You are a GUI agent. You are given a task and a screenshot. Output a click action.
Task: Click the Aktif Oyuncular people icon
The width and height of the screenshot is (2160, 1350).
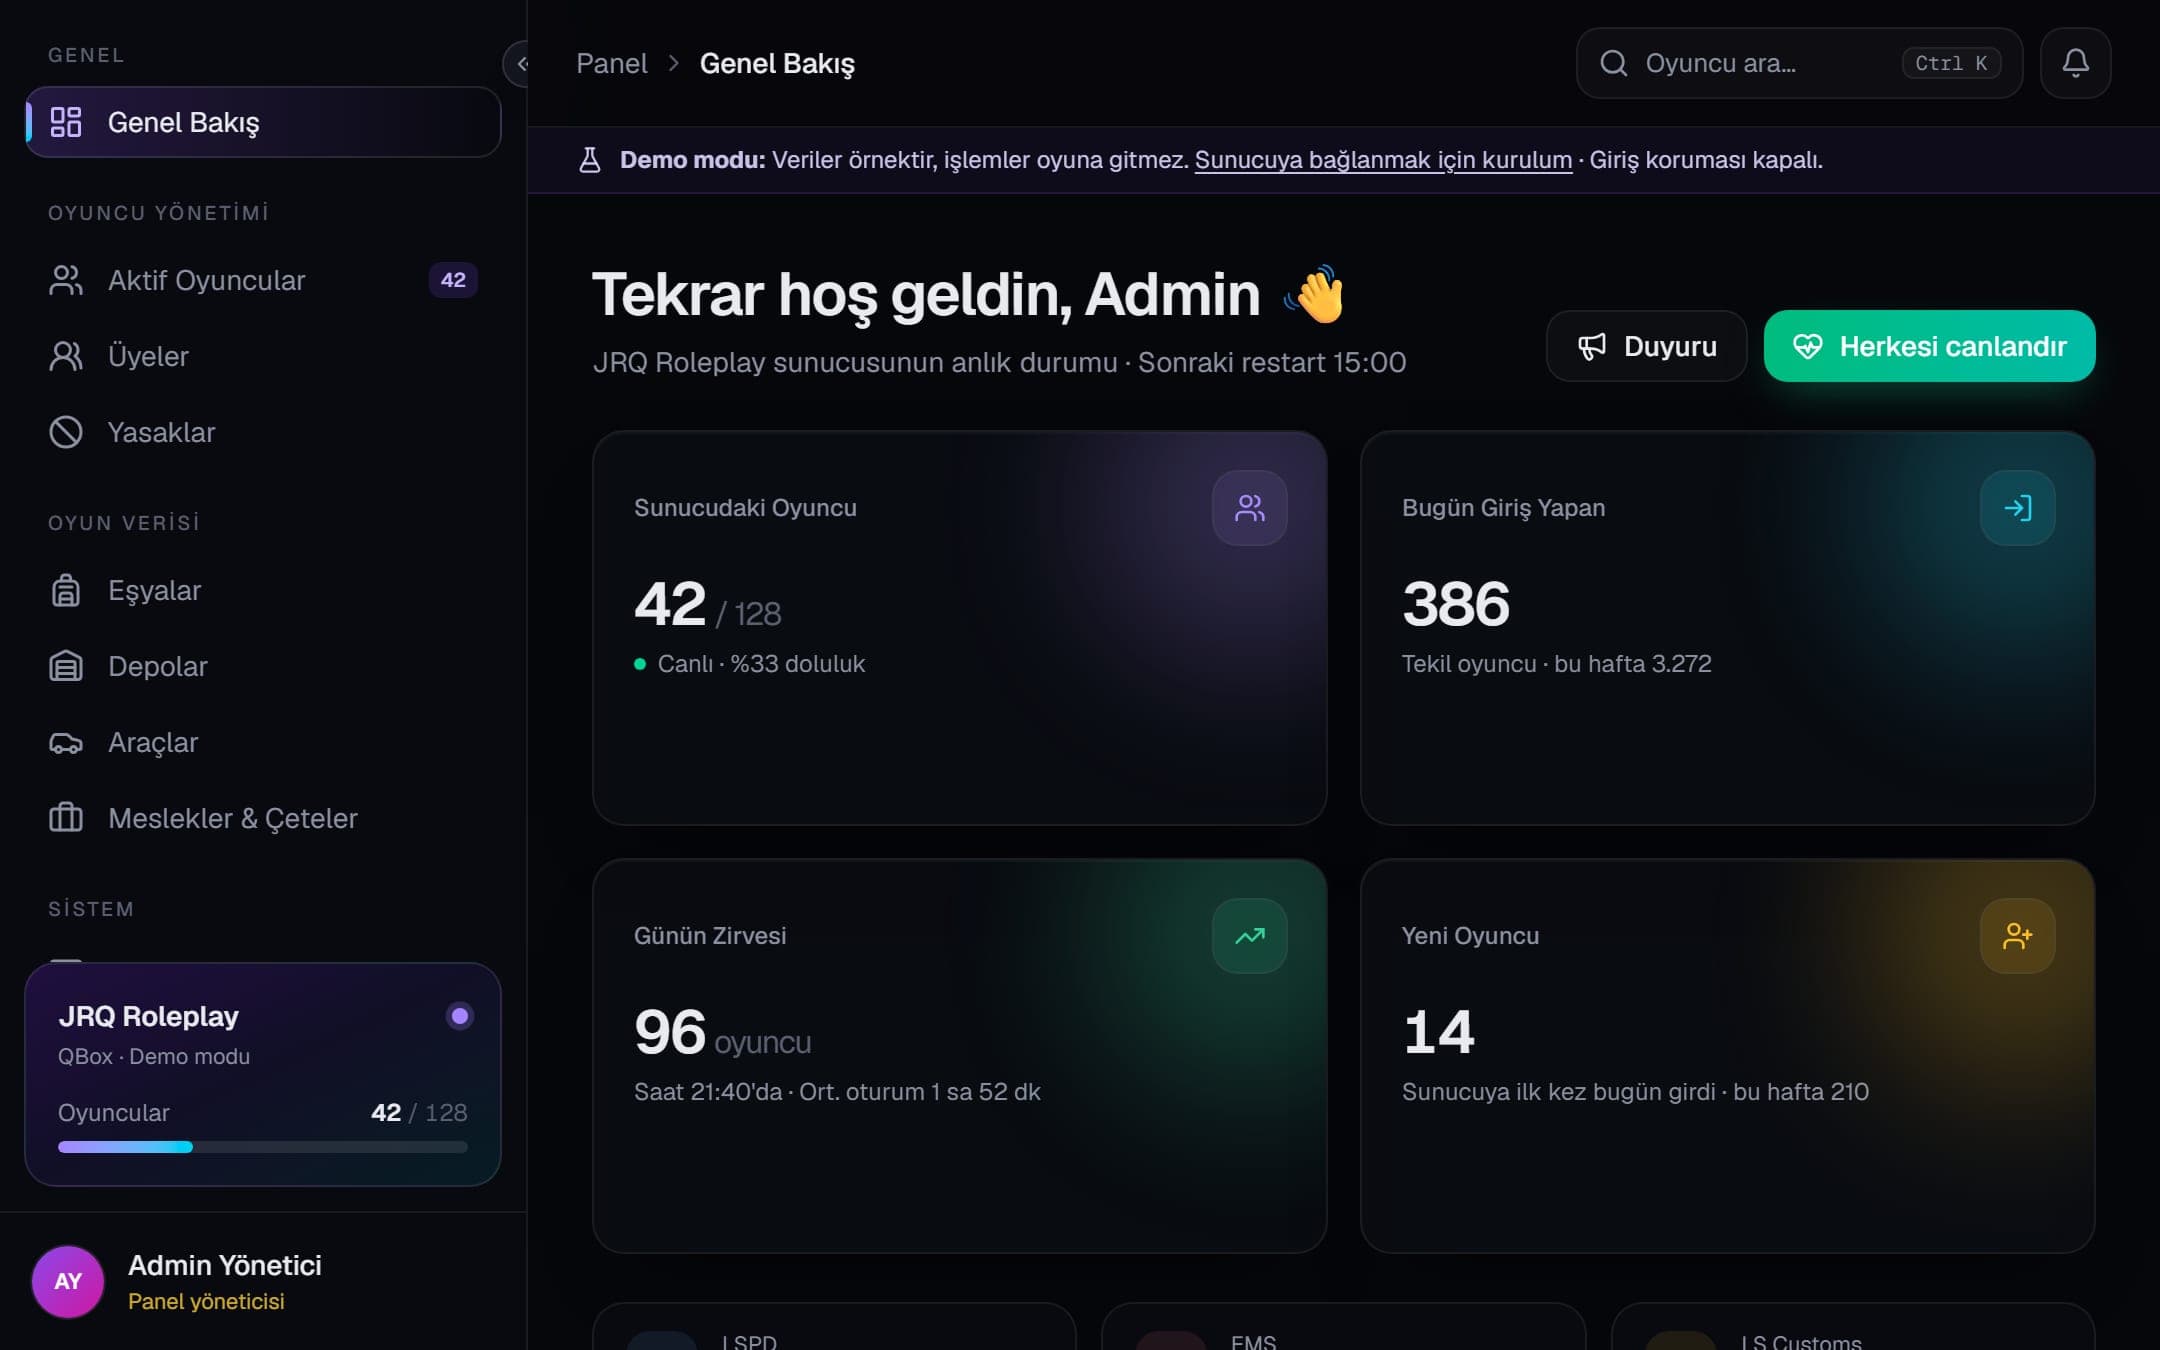(66, 280)
